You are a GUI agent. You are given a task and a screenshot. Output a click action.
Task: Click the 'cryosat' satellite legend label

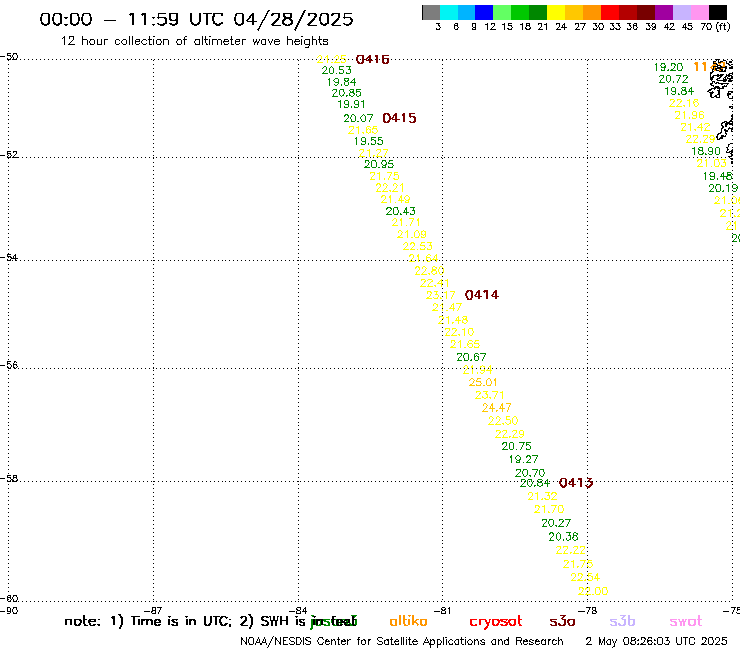tap(496, 622)
